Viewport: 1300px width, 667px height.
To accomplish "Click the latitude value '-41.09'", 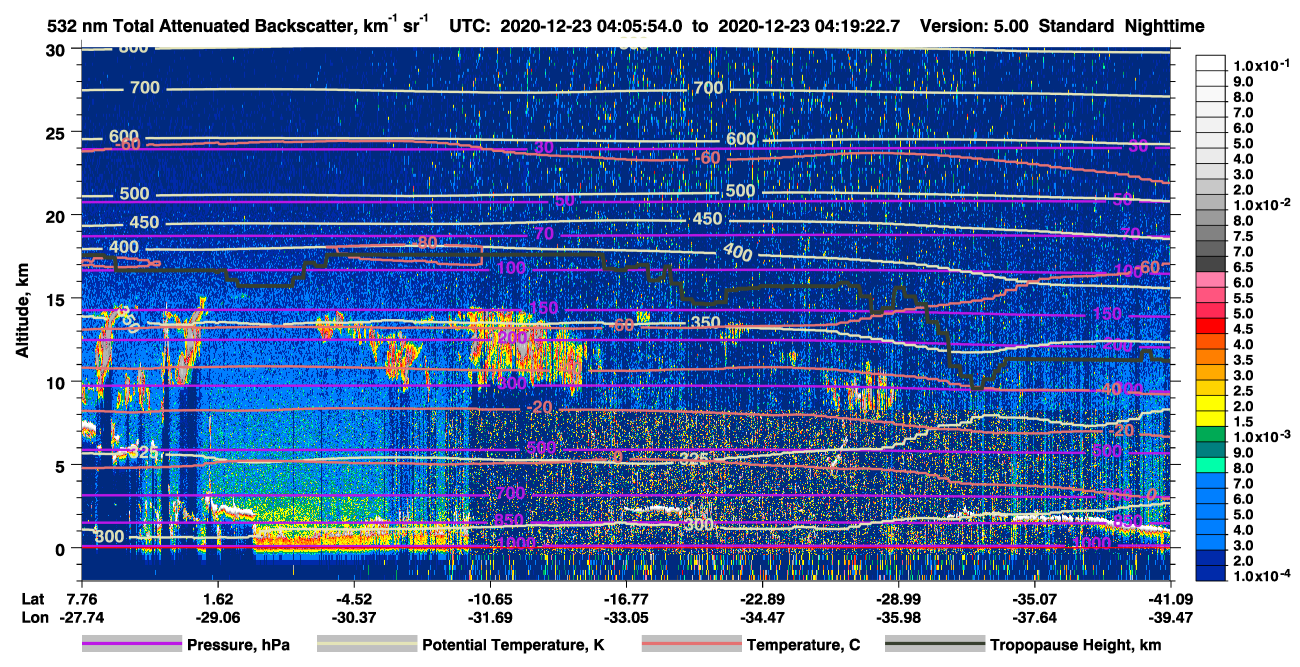I will coord(1169,599).
